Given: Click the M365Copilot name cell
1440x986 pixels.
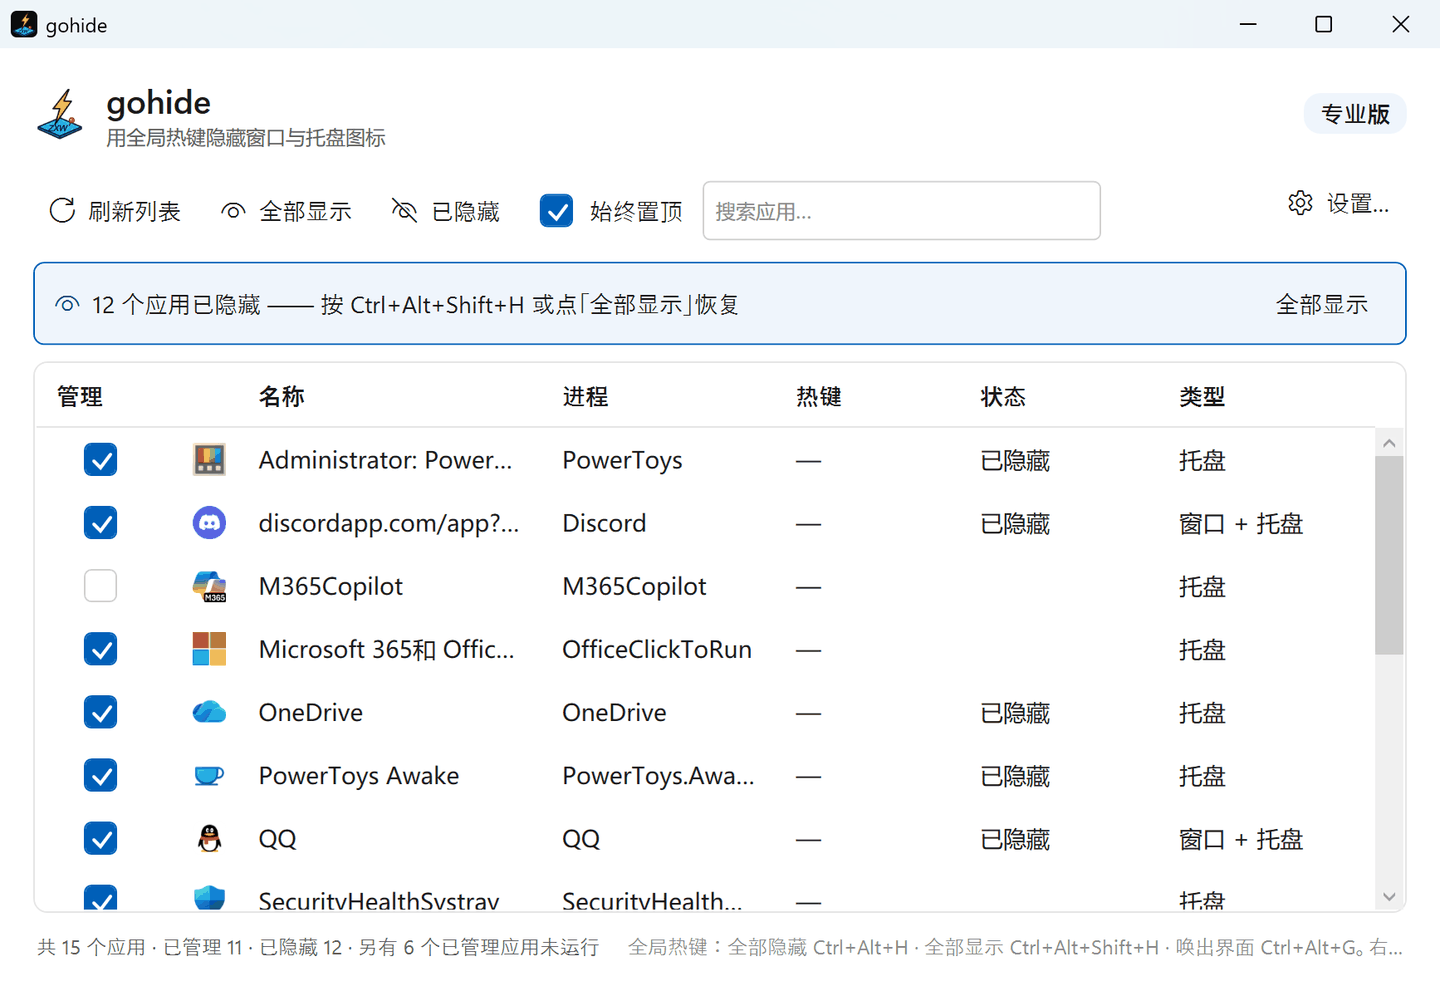Looking at the screenshot, I should 331,586.
